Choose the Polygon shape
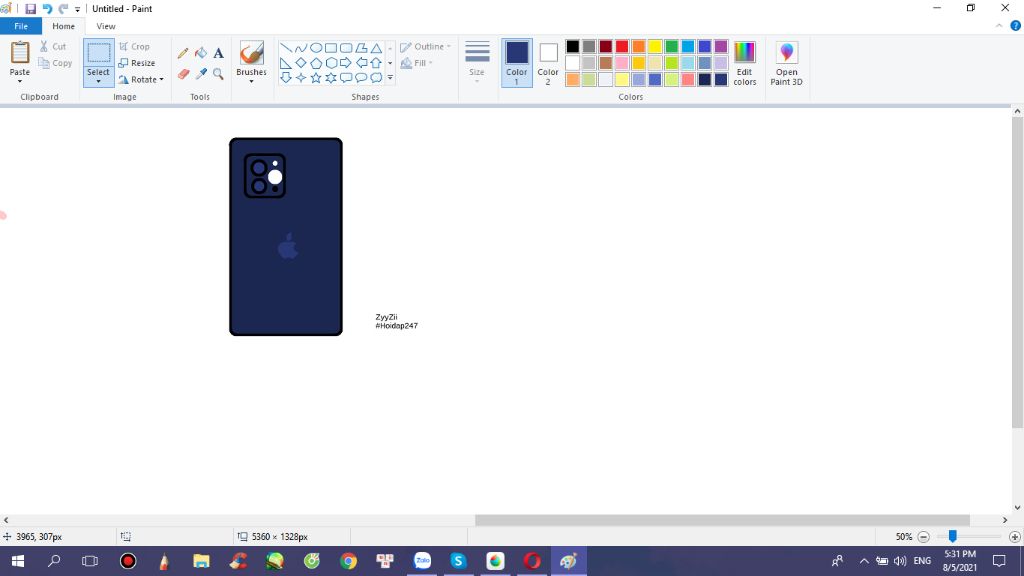Viewport: 1024px width, 576px height. tap(361, 48)
